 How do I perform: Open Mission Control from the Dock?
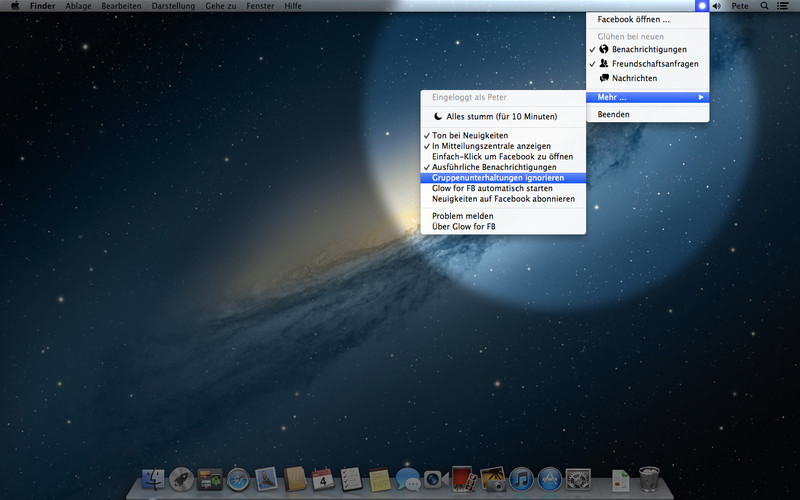(210, 480)
